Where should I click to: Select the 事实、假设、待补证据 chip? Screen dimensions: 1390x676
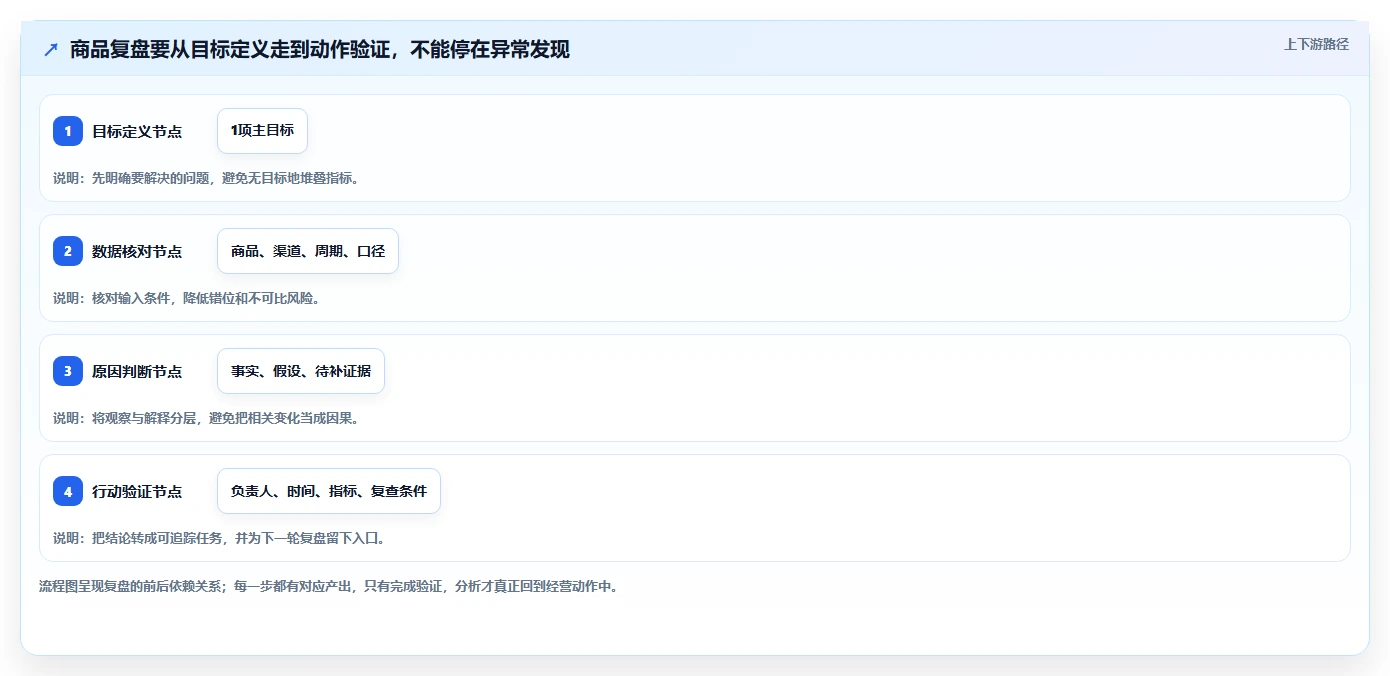click(x=301, y=371)
